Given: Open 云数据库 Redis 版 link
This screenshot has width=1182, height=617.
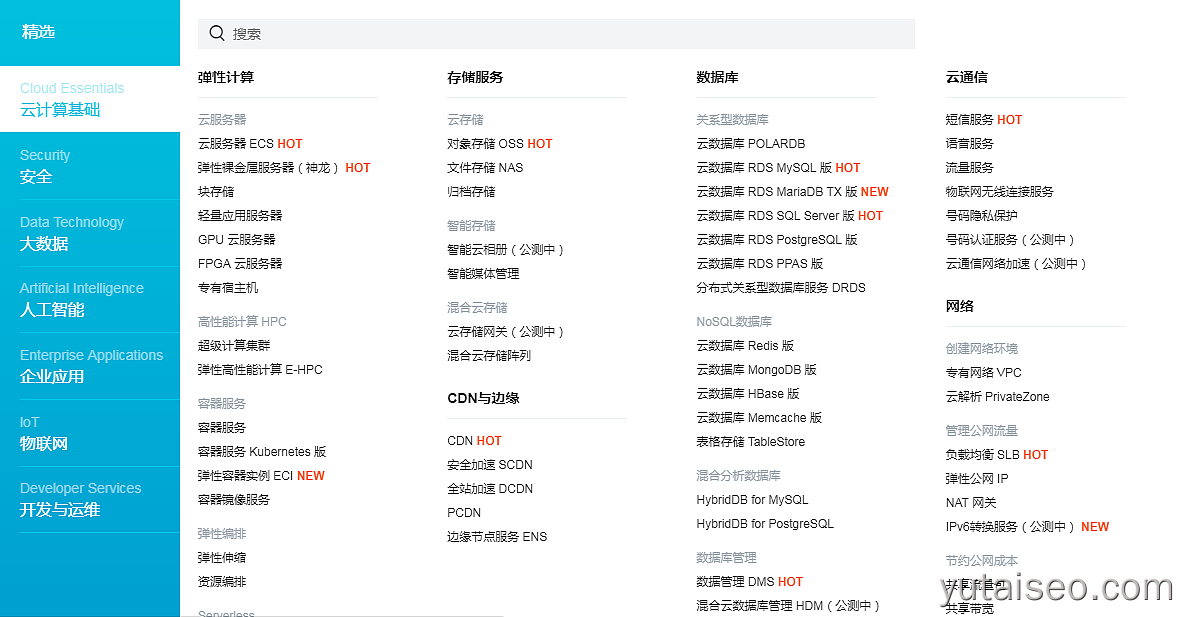Looking at the screenshot, I should [746, 345].
